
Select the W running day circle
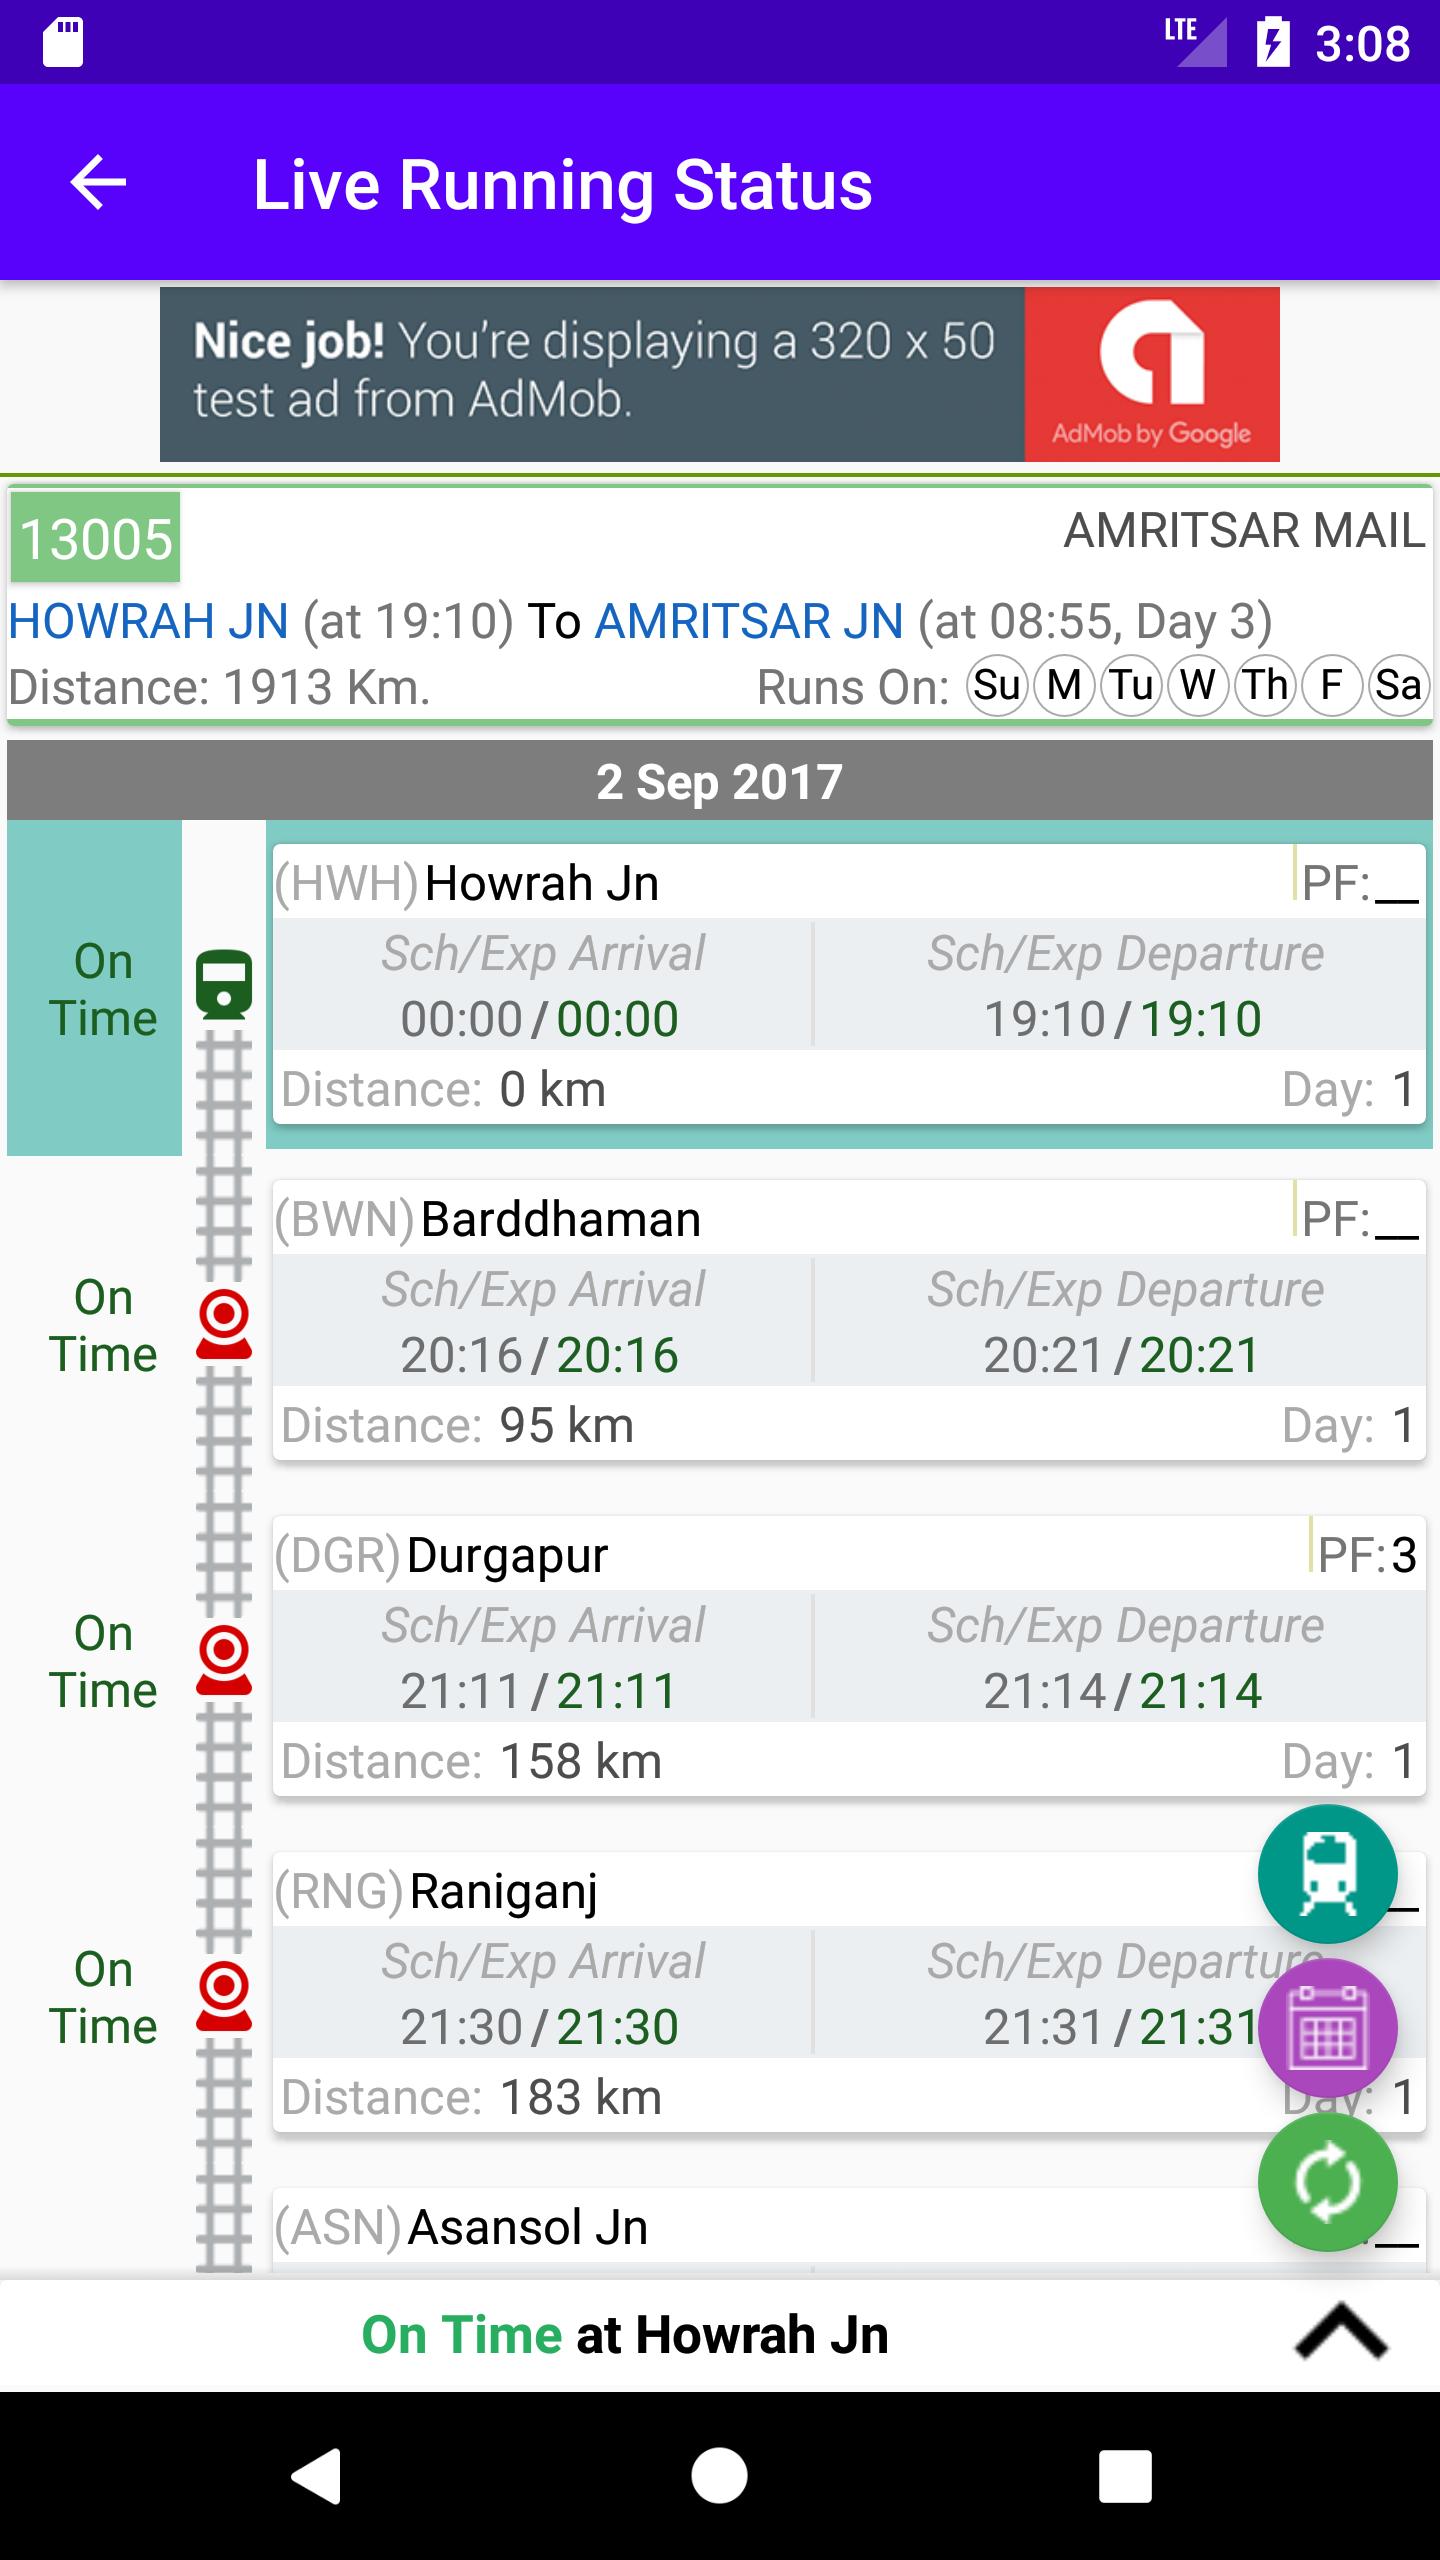(x=1198, y=686)
